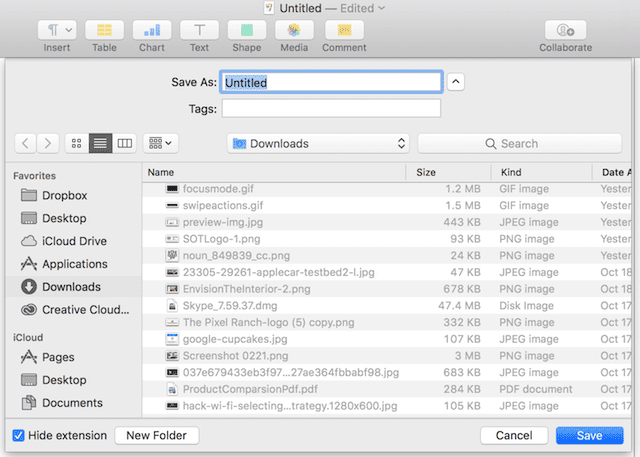The image size is (640, 457).
Task: Click the Tags input field
Action: pos(331,108)
